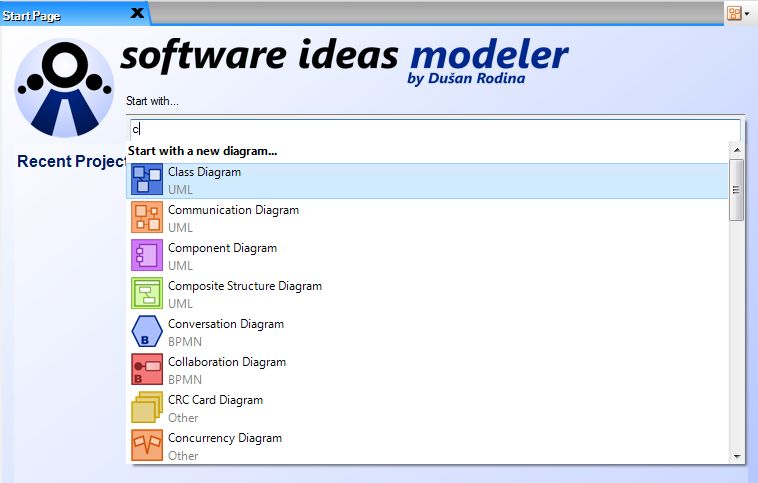Select Composite Structure Diagram entry

tap(427, 294)
